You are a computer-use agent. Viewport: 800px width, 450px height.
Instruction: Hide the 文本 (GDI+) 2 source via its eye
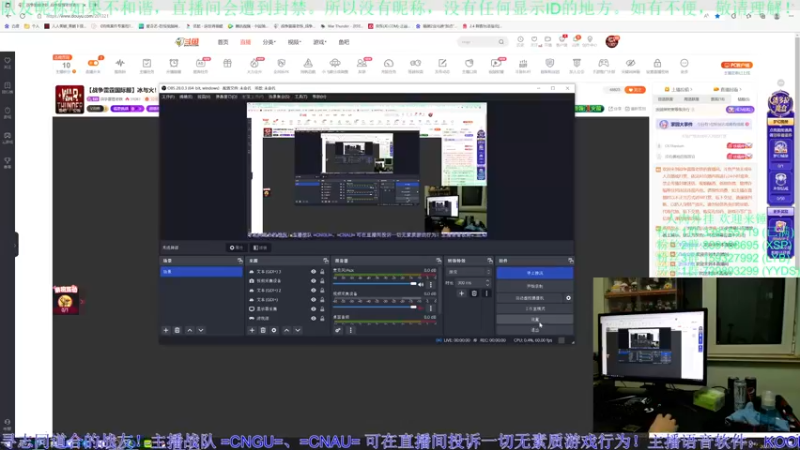coord(313,290)
